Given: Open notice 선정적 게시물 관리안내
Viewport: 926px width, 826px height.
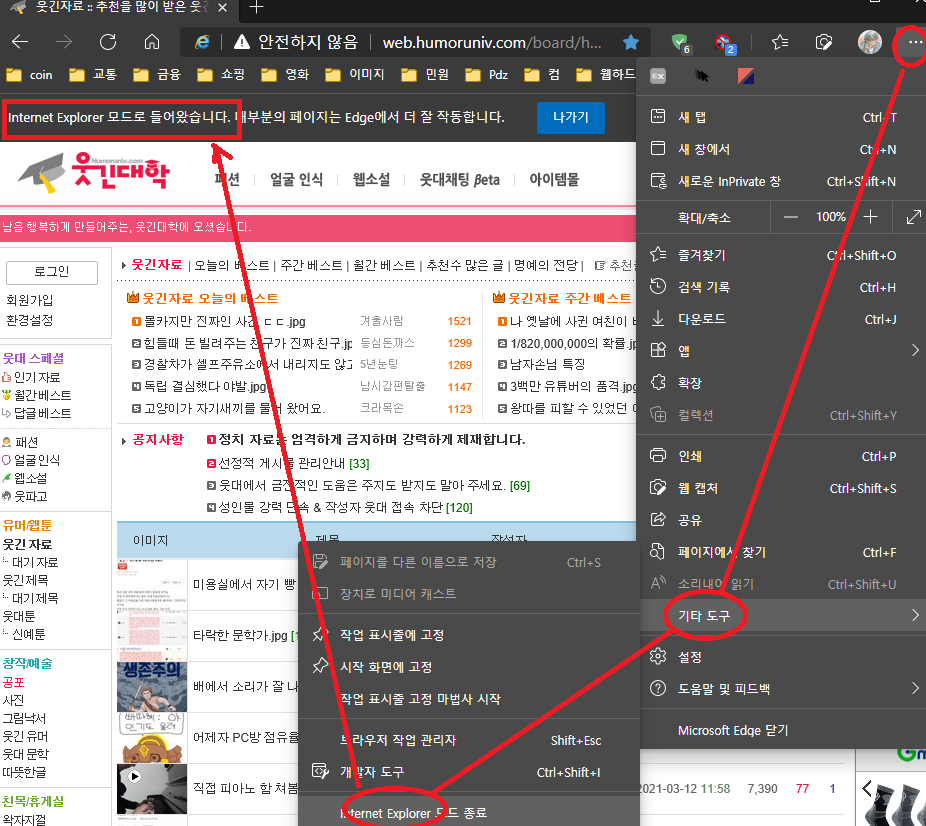Looking at the screenshot, I should tap(282, 463).
